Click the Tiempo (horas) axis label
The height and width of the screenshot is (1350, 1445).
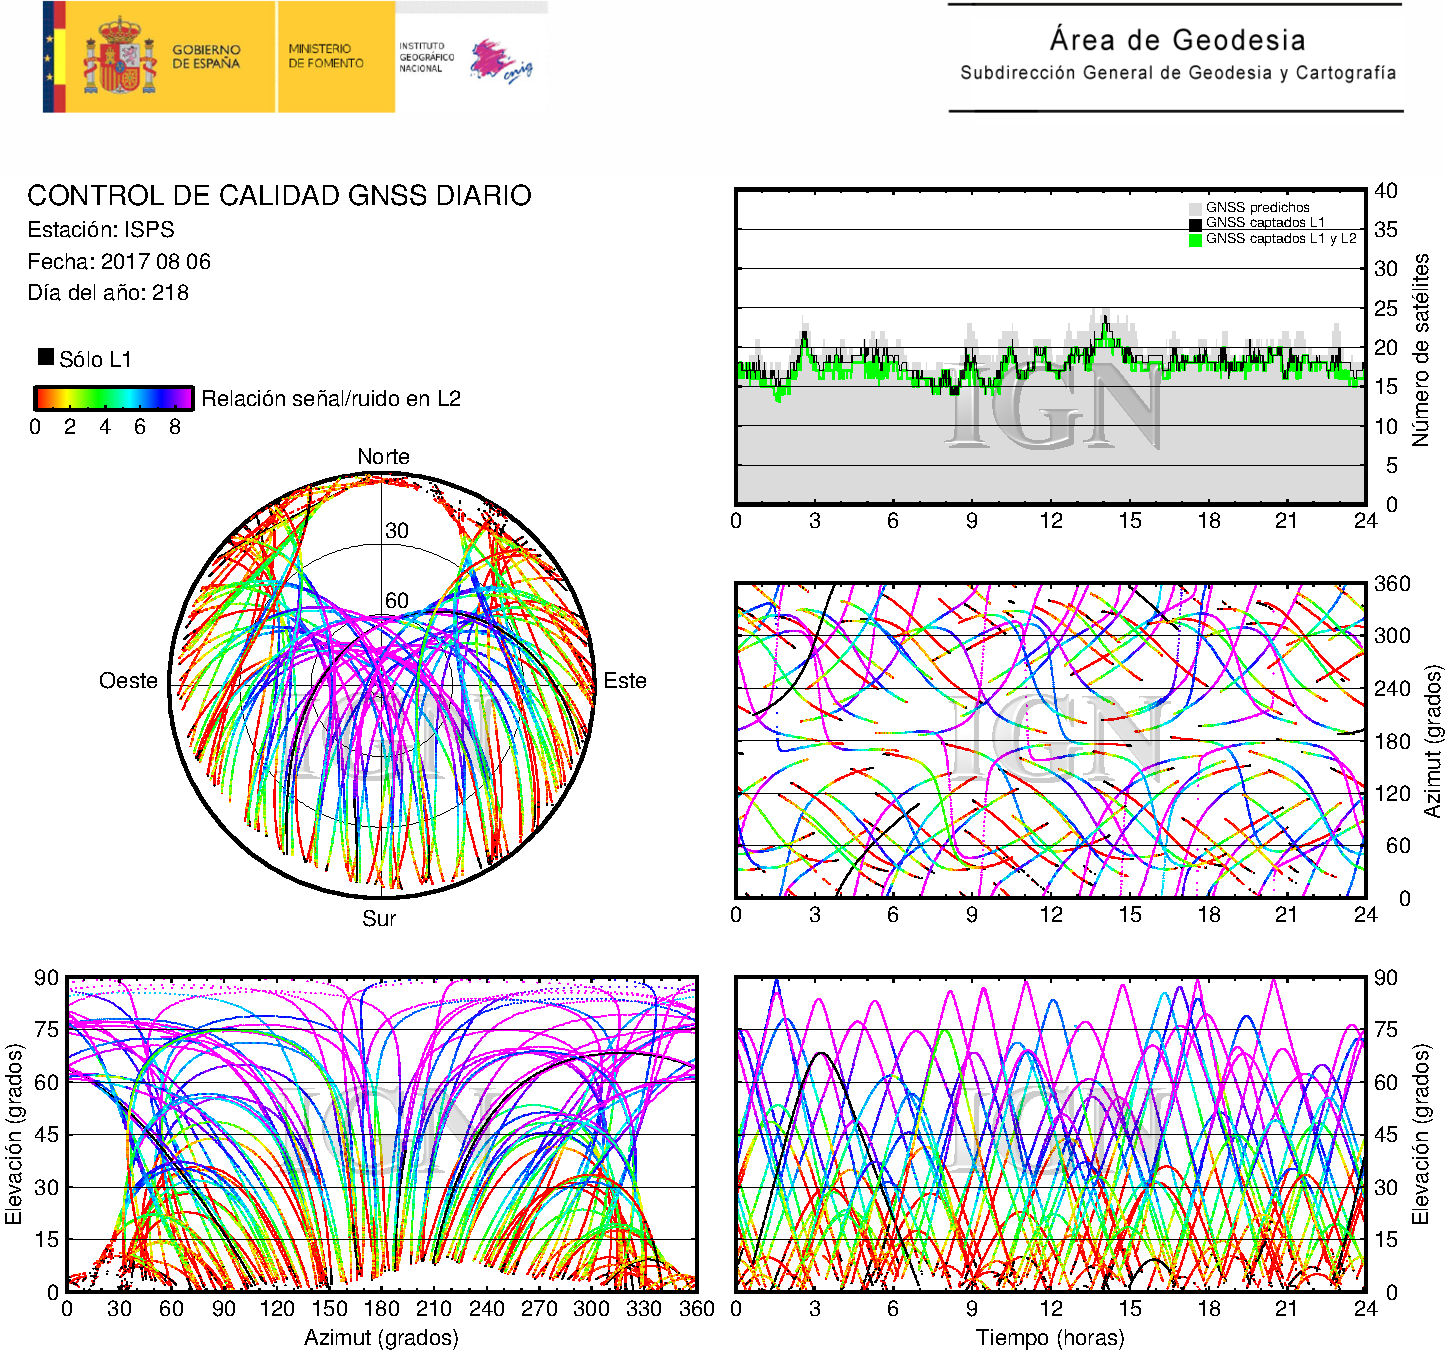(1050, 1337)
